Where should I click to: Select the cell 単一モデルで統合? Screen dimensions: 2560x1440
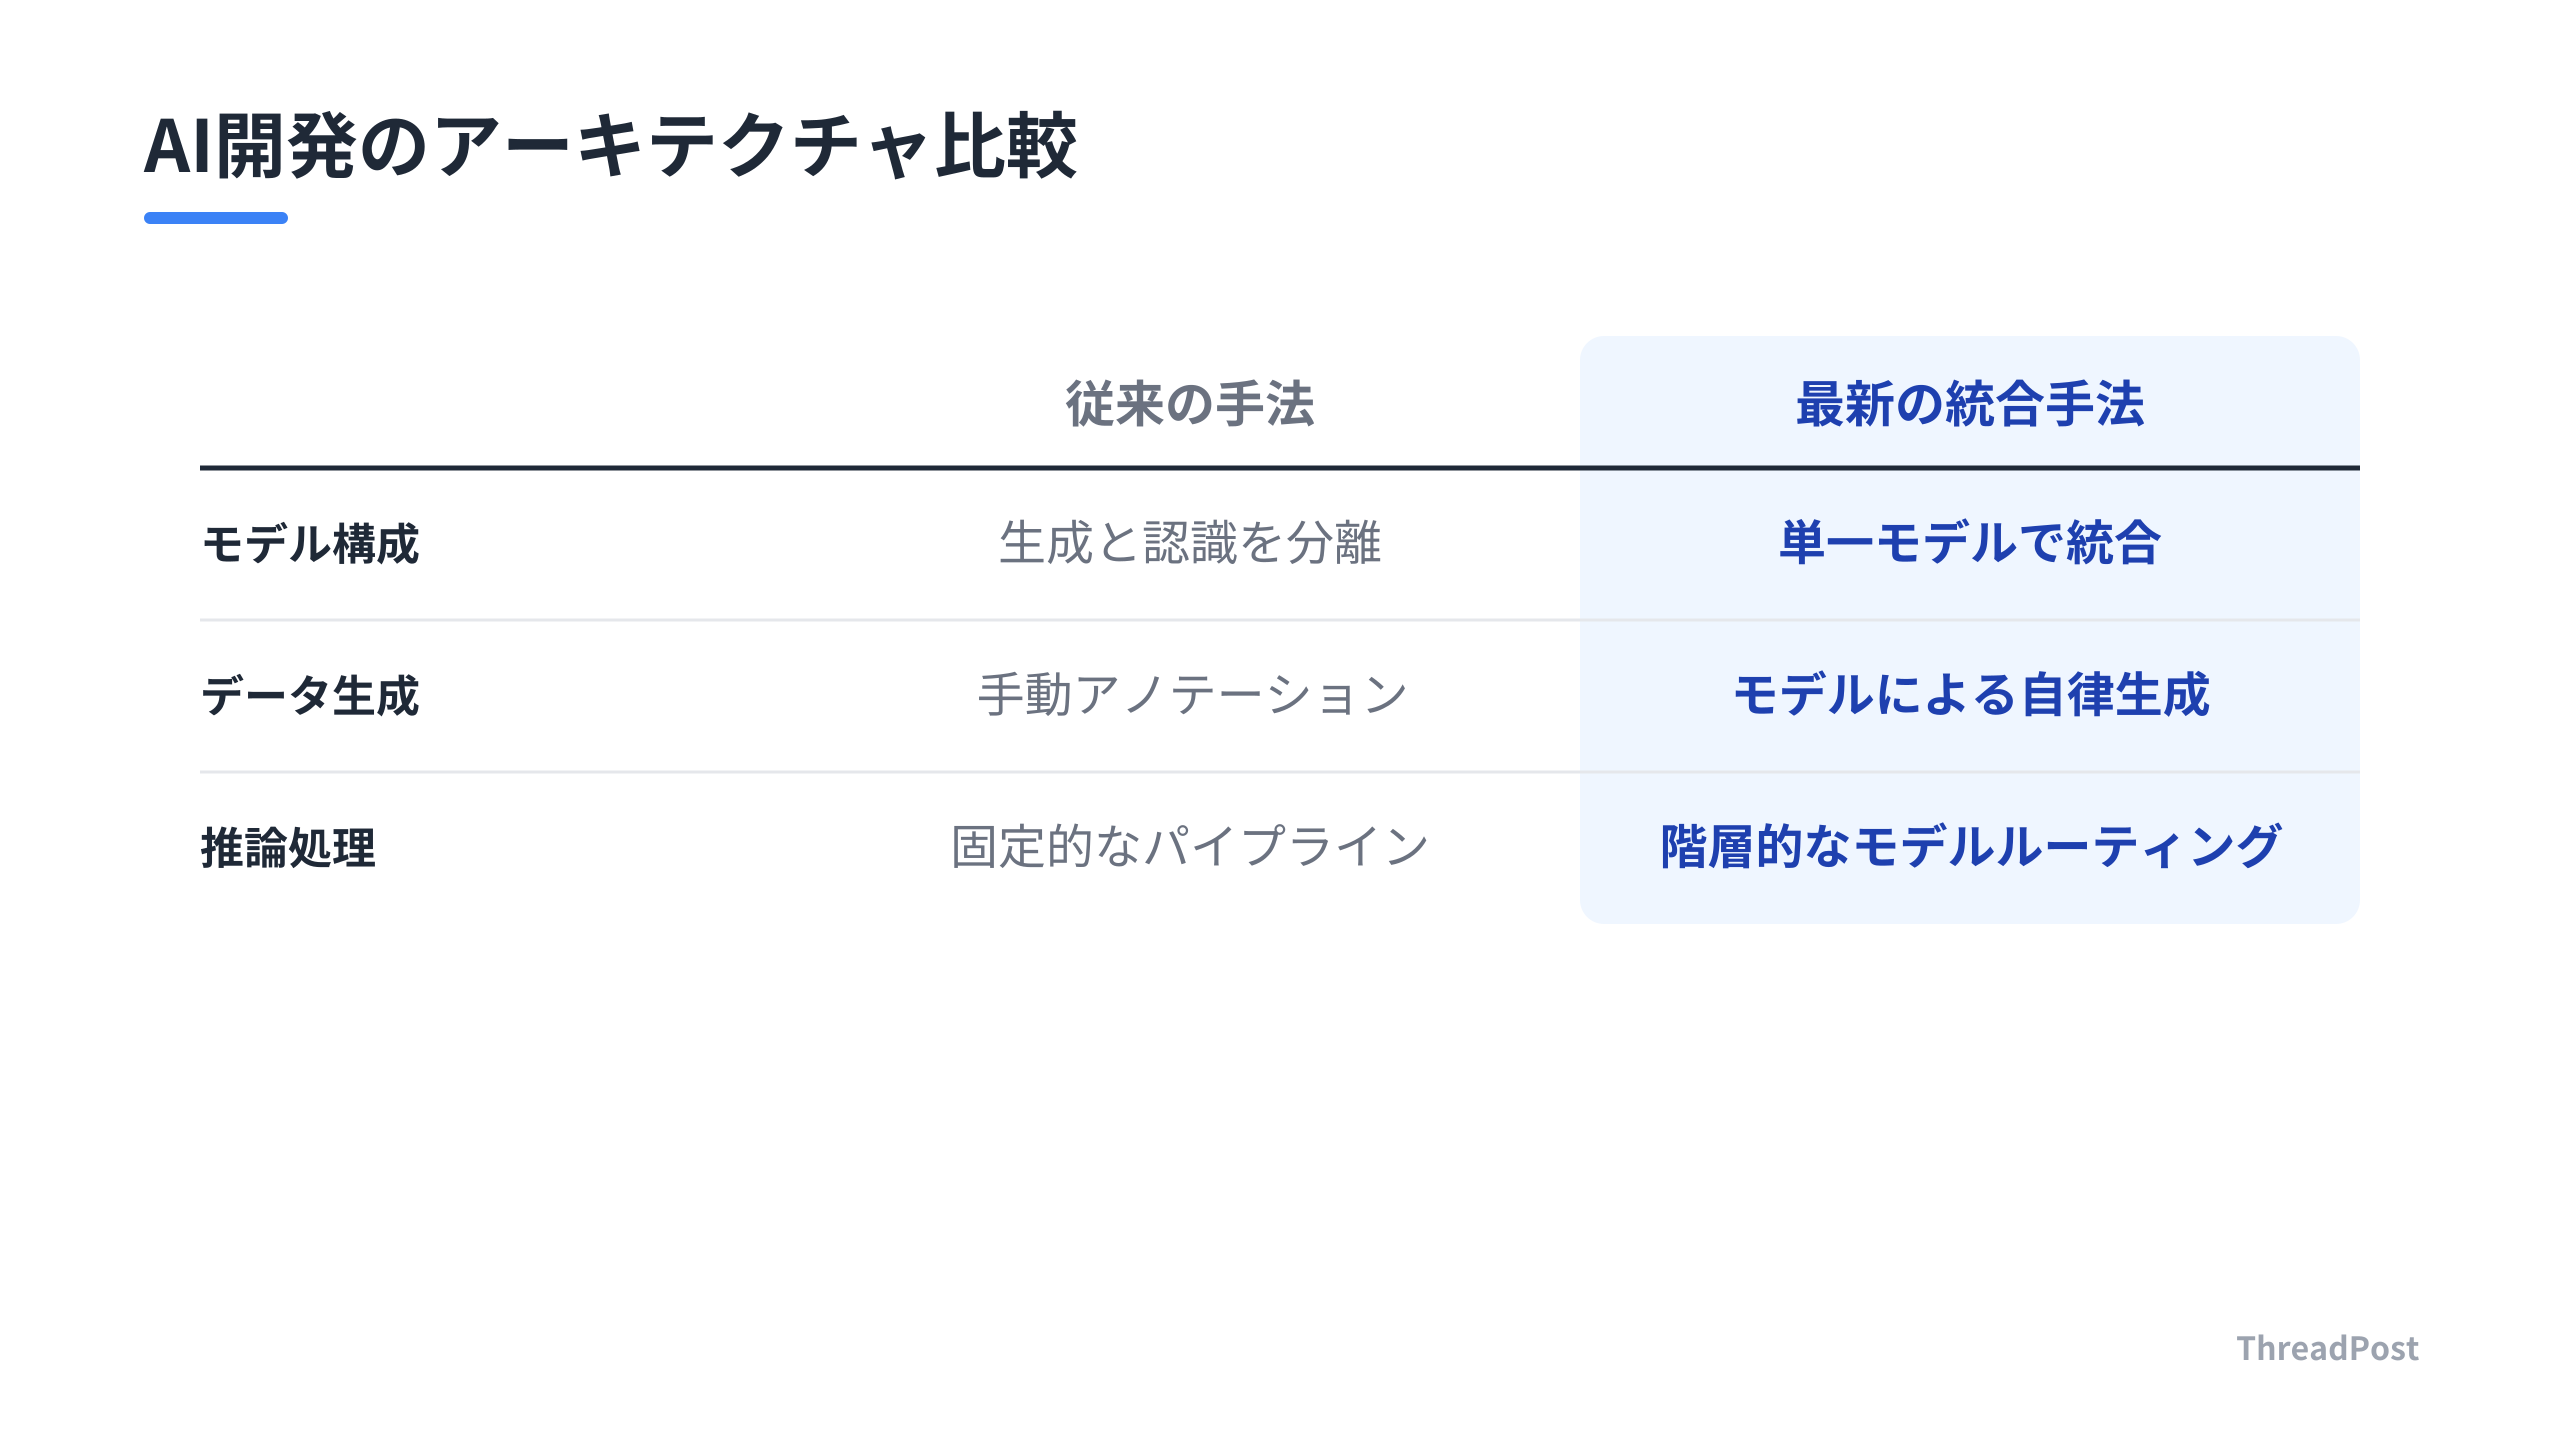(x=1970, y=543)
